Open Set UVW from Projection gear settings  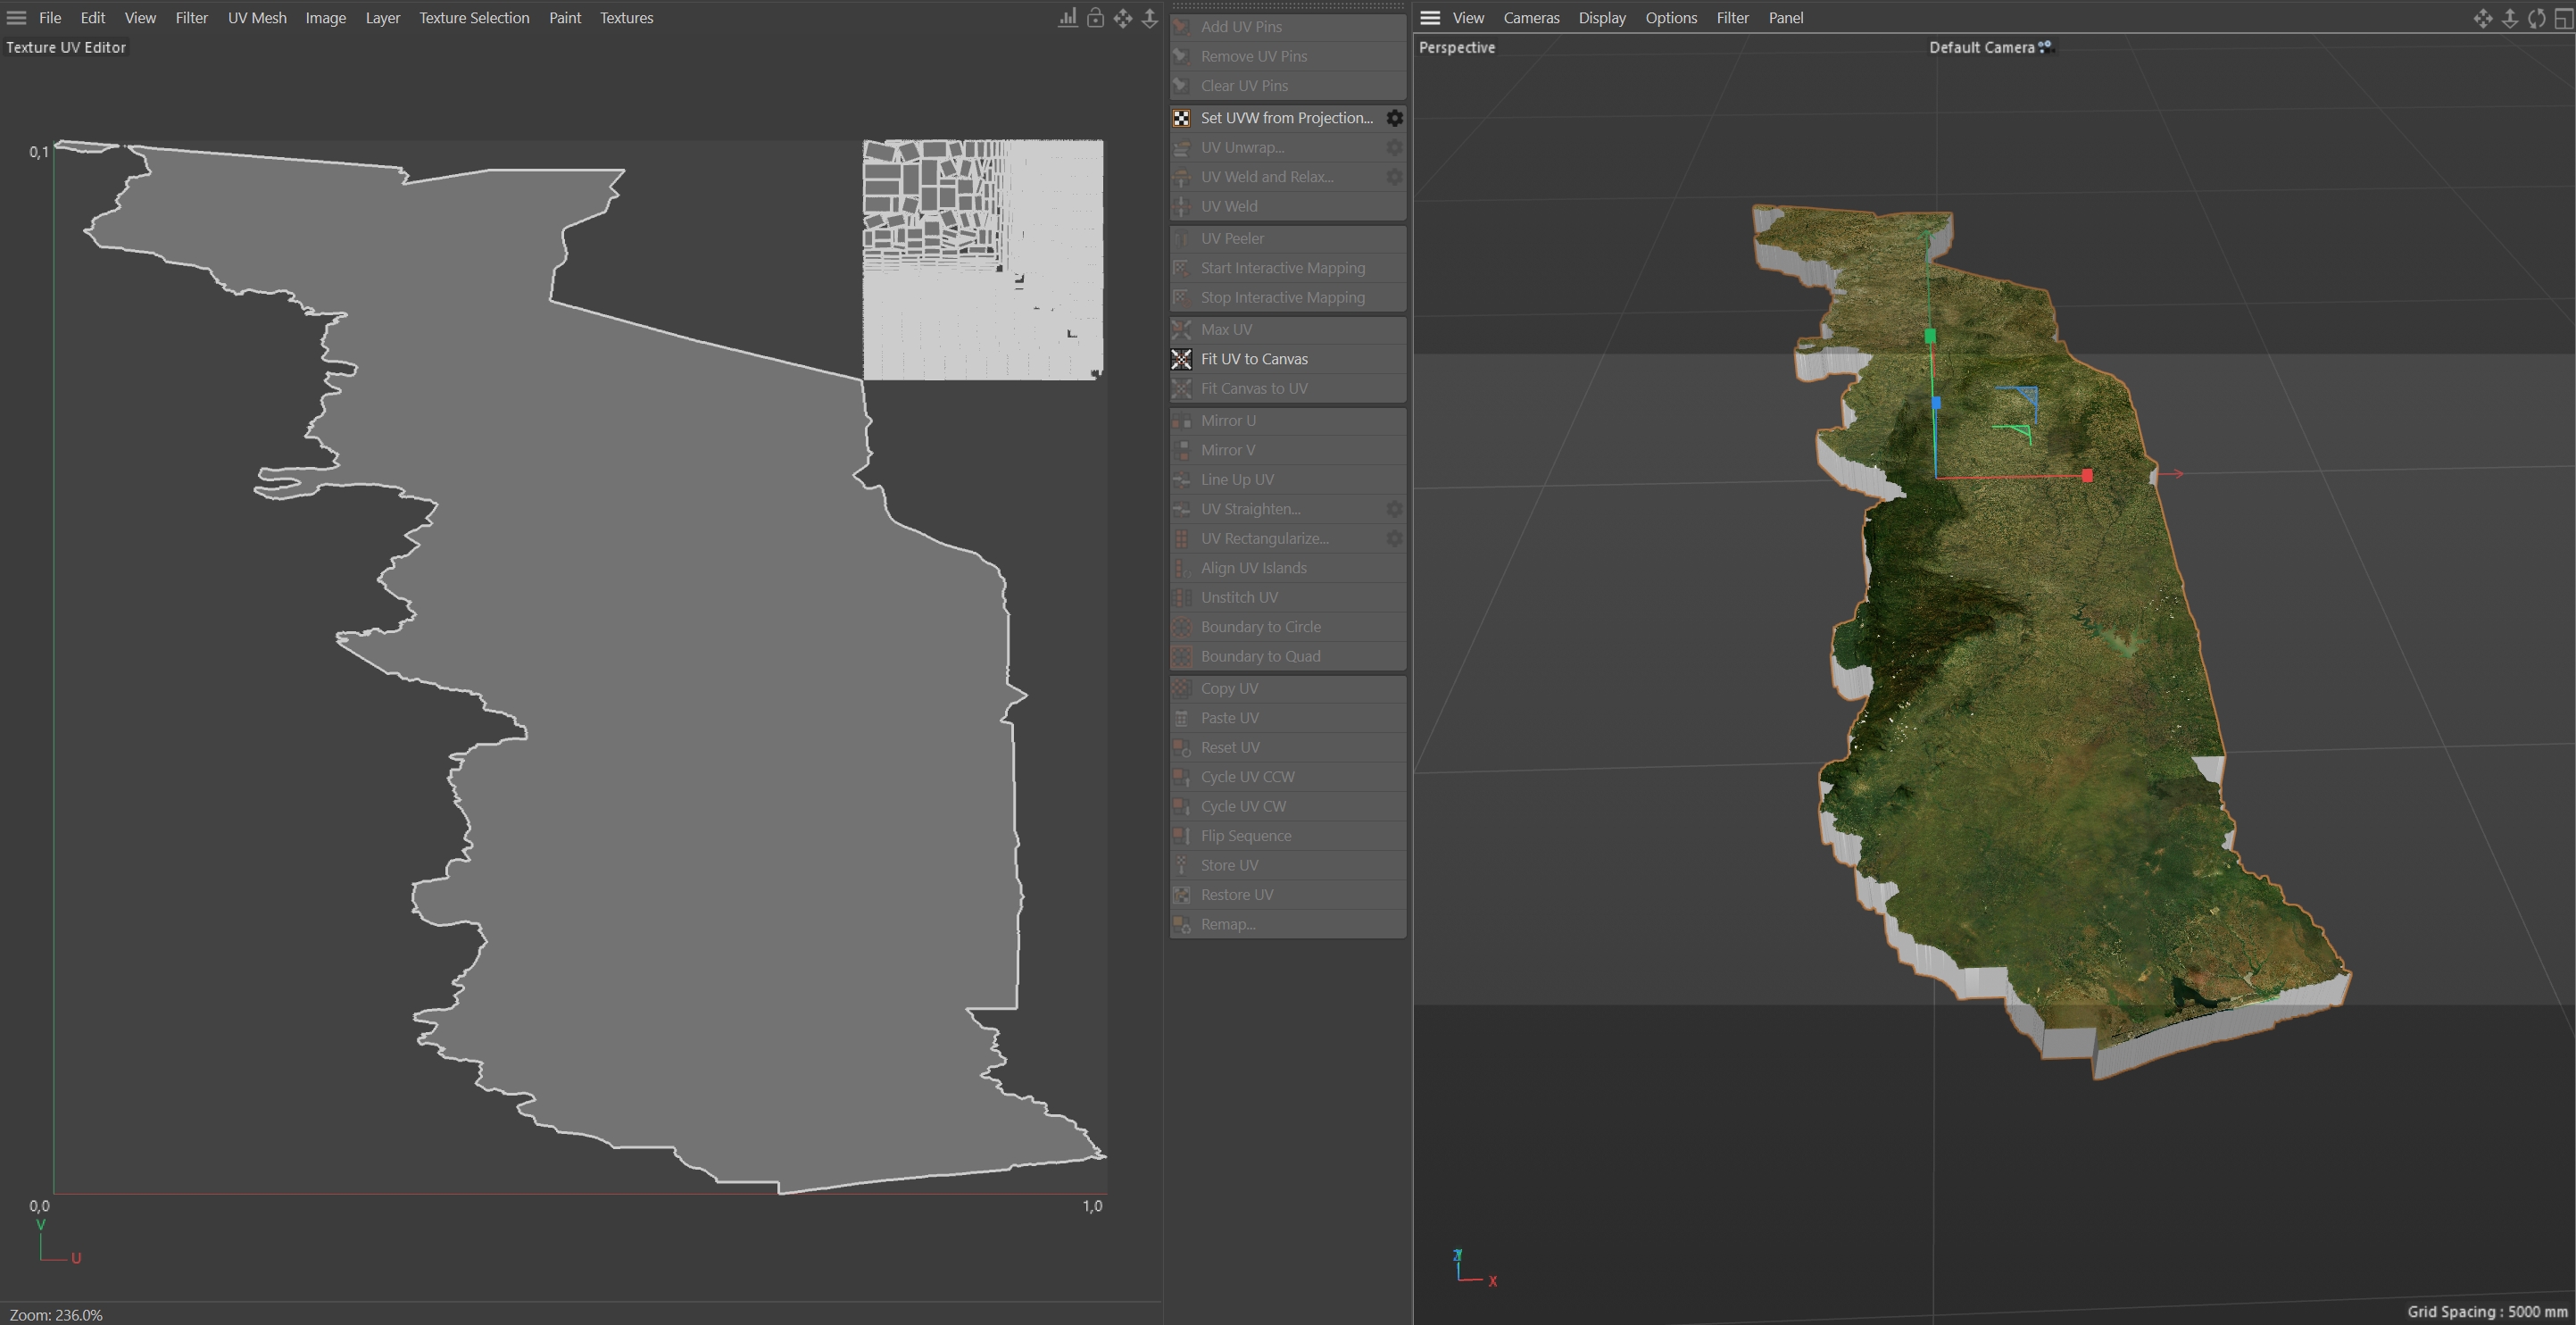(x=1394, y=118)
